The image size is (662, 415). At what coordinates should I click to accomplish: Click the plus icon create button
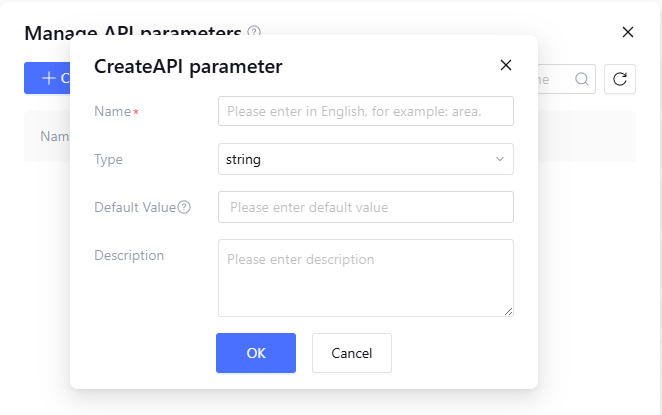47,78
